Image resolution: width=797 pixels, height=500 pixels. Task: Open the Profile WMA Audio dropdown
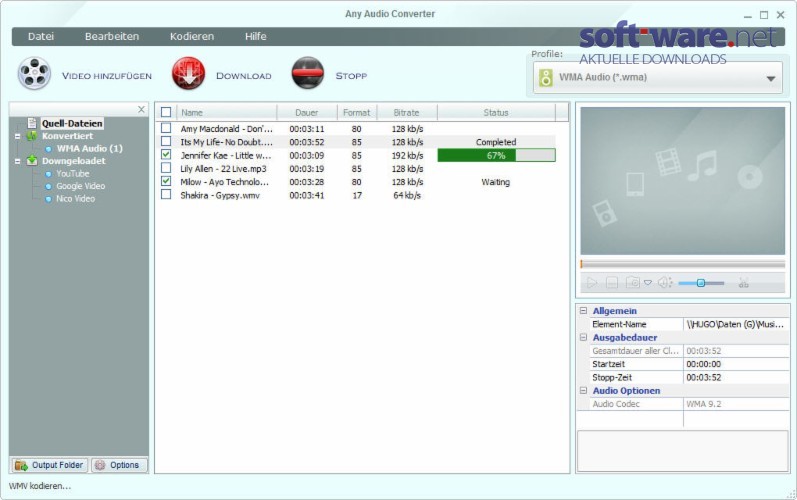point(657,78)
